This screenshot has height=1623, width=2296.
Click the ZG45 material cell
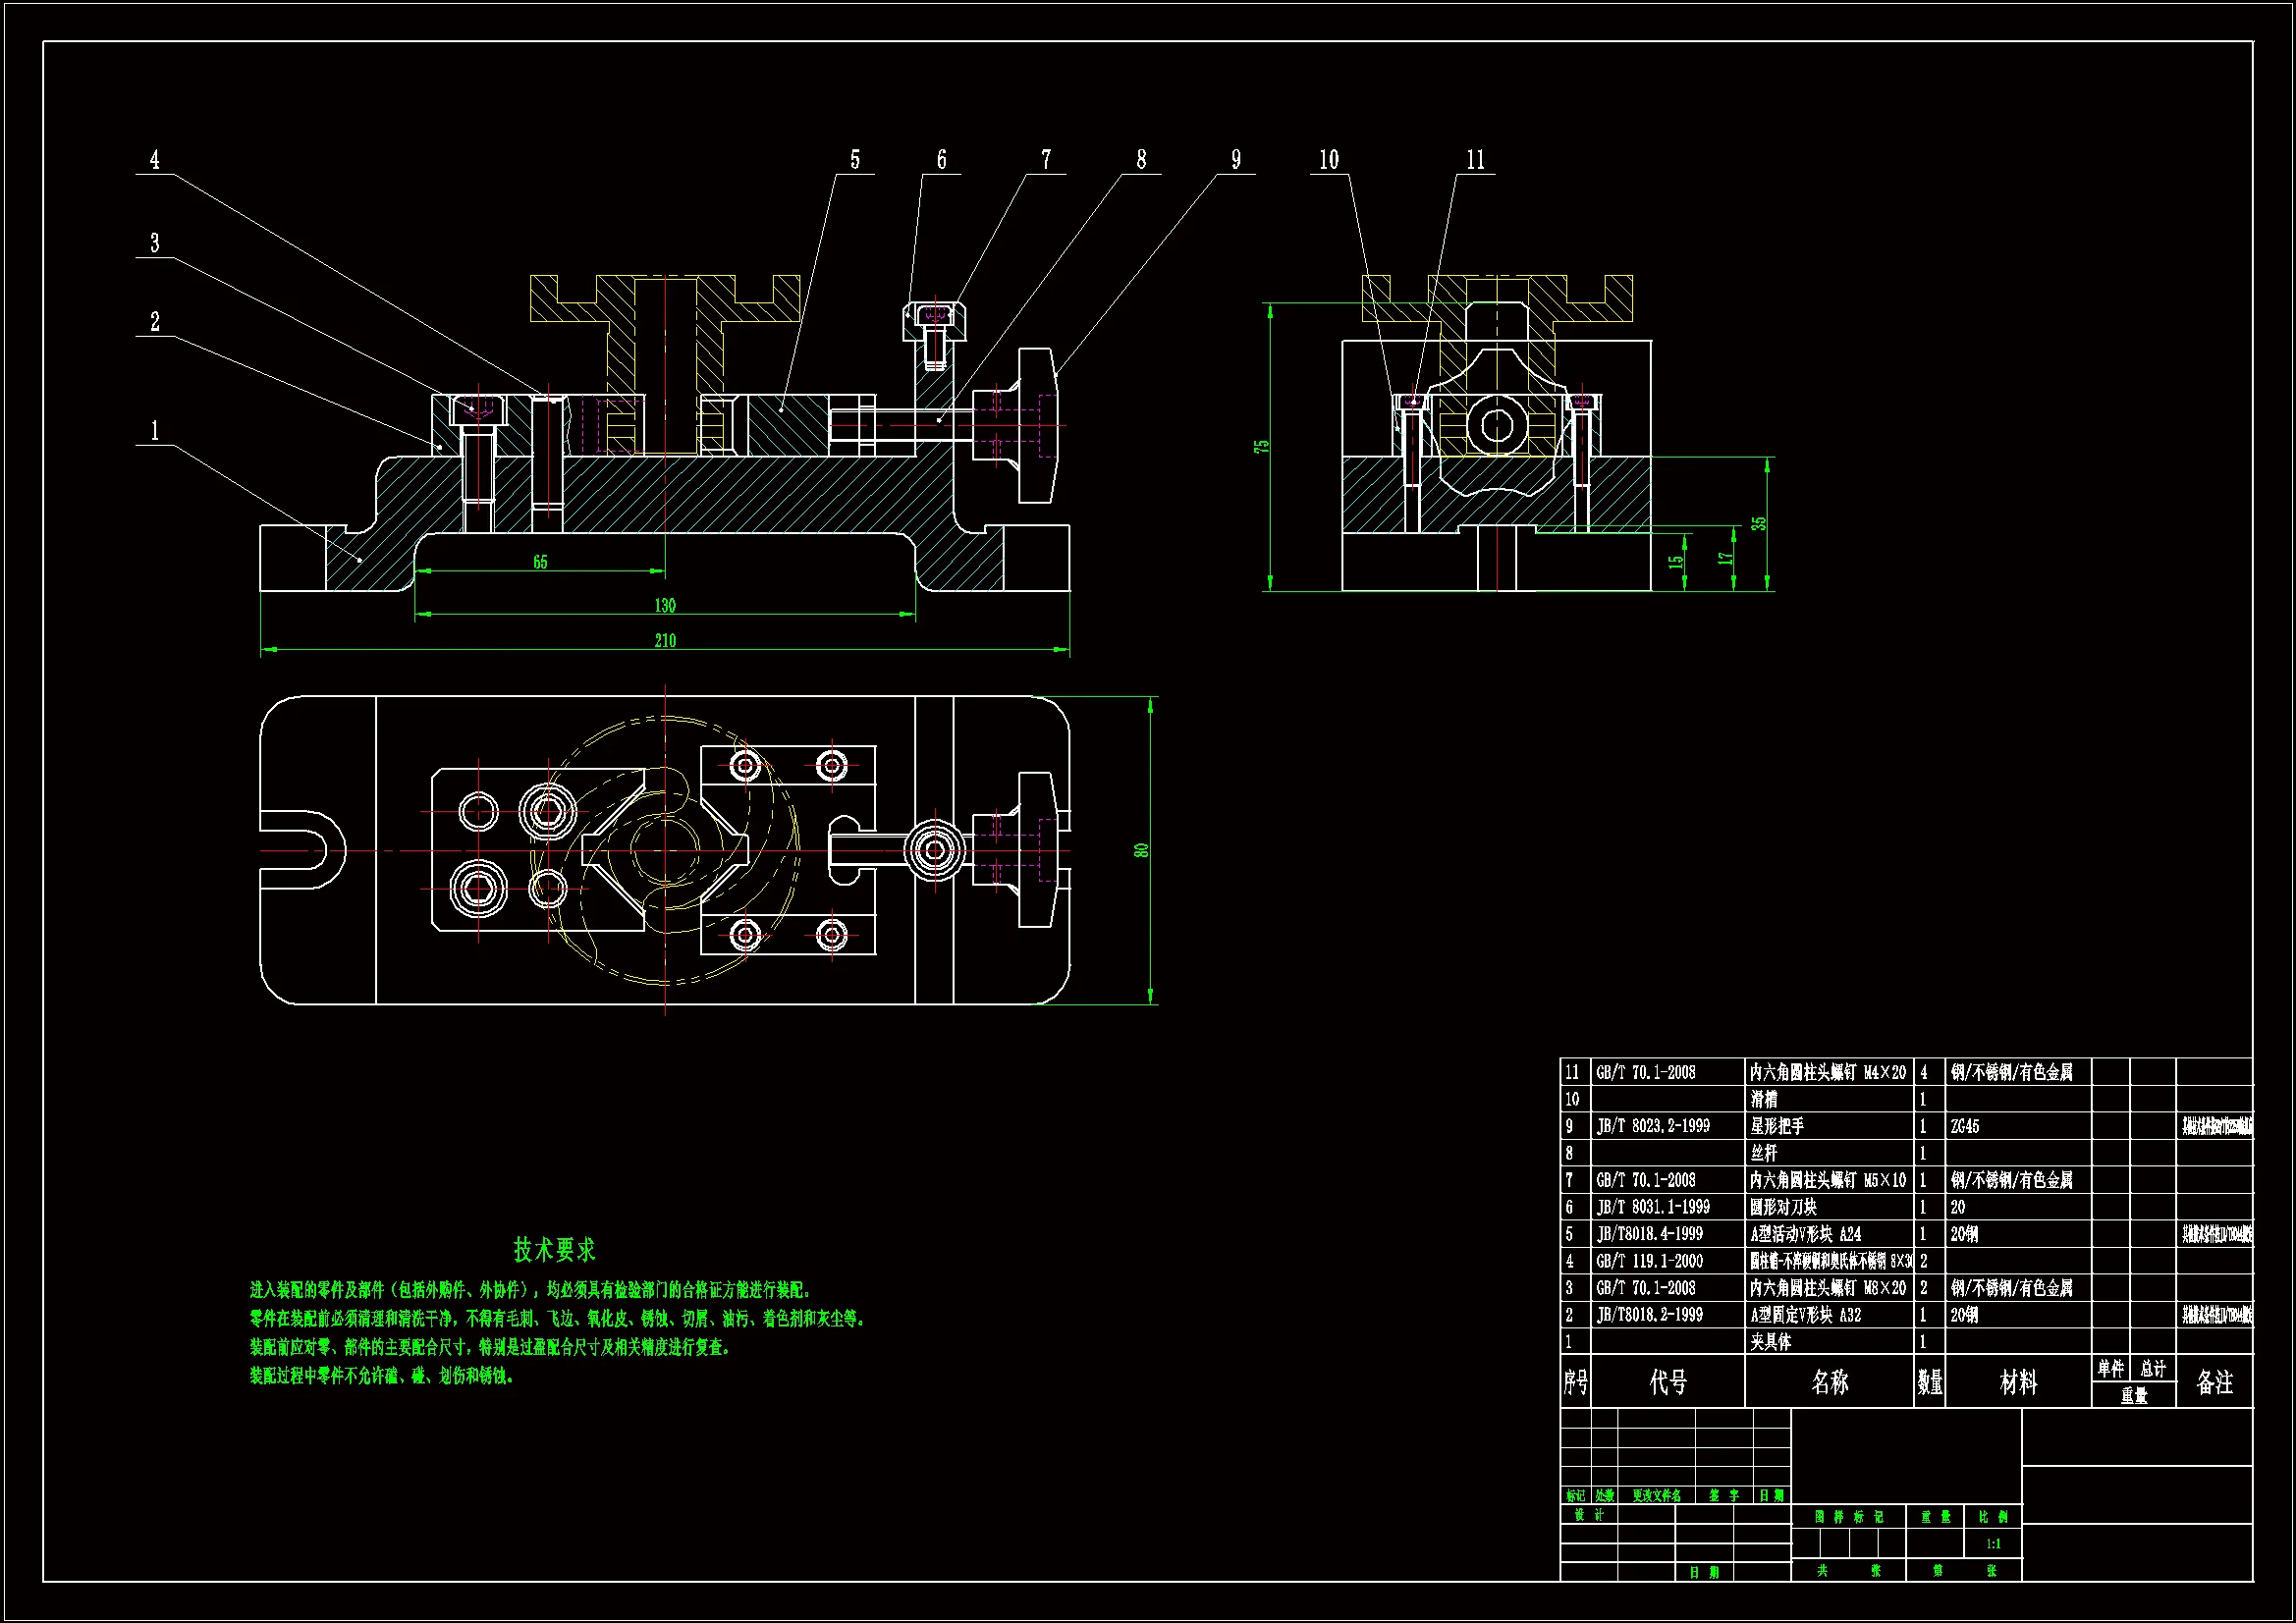click(1964, 1126)
